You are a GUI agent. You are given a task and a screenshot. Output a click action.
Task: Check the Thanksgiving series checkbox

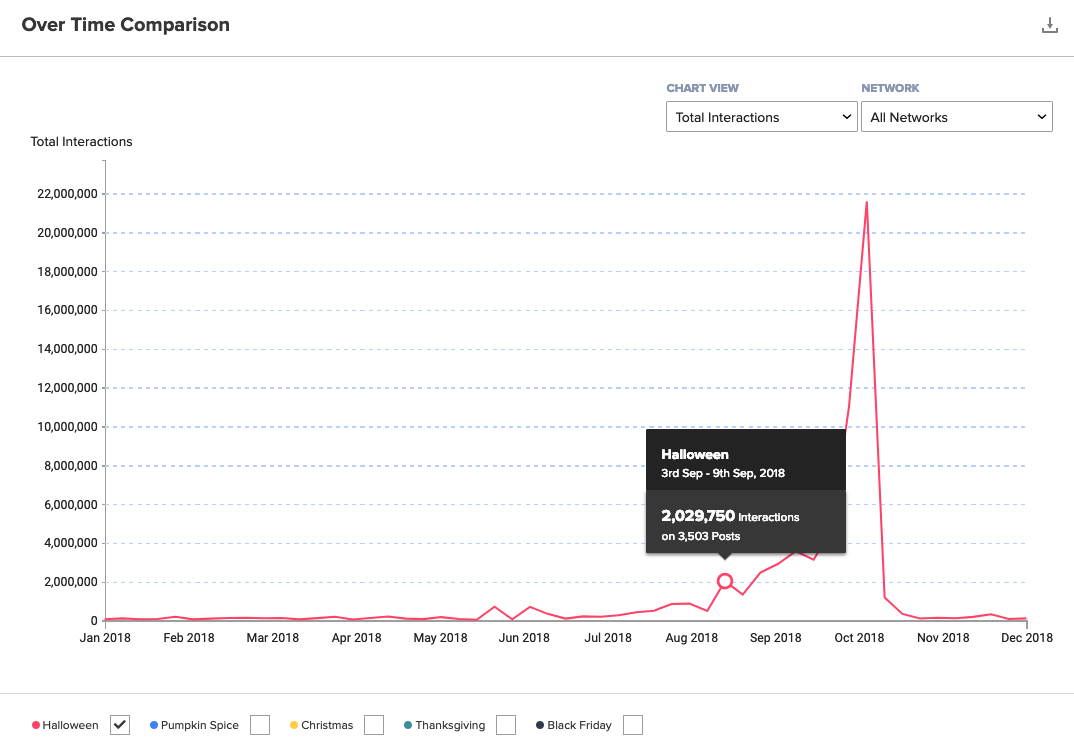tap(506, 725)
